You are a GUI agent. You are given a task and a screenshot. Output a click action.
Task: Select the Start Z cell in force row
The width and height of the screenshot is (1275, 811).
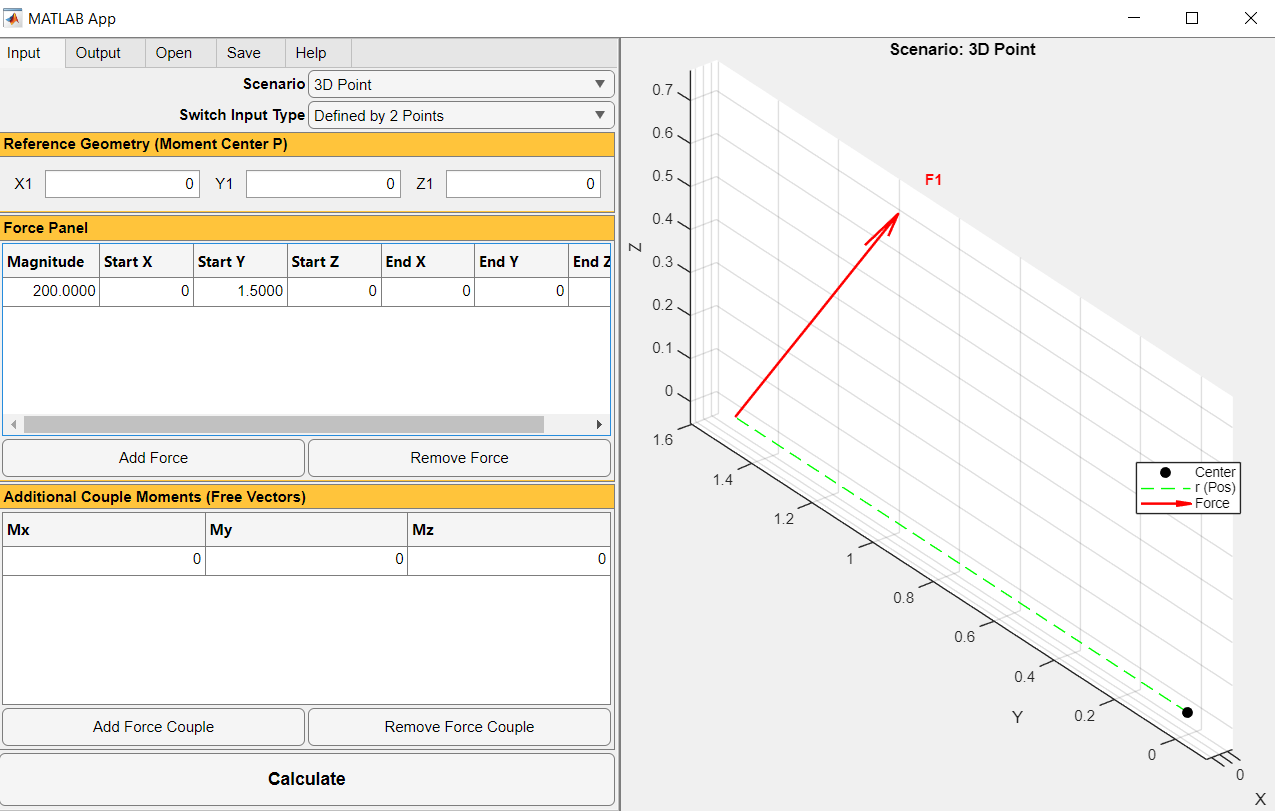334,291
